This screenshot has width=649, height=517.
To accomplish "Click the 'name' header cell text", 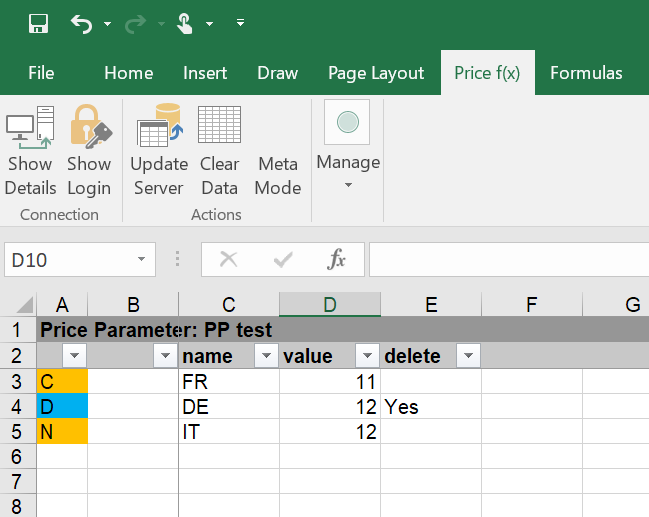I will click(x=207, y=356).
